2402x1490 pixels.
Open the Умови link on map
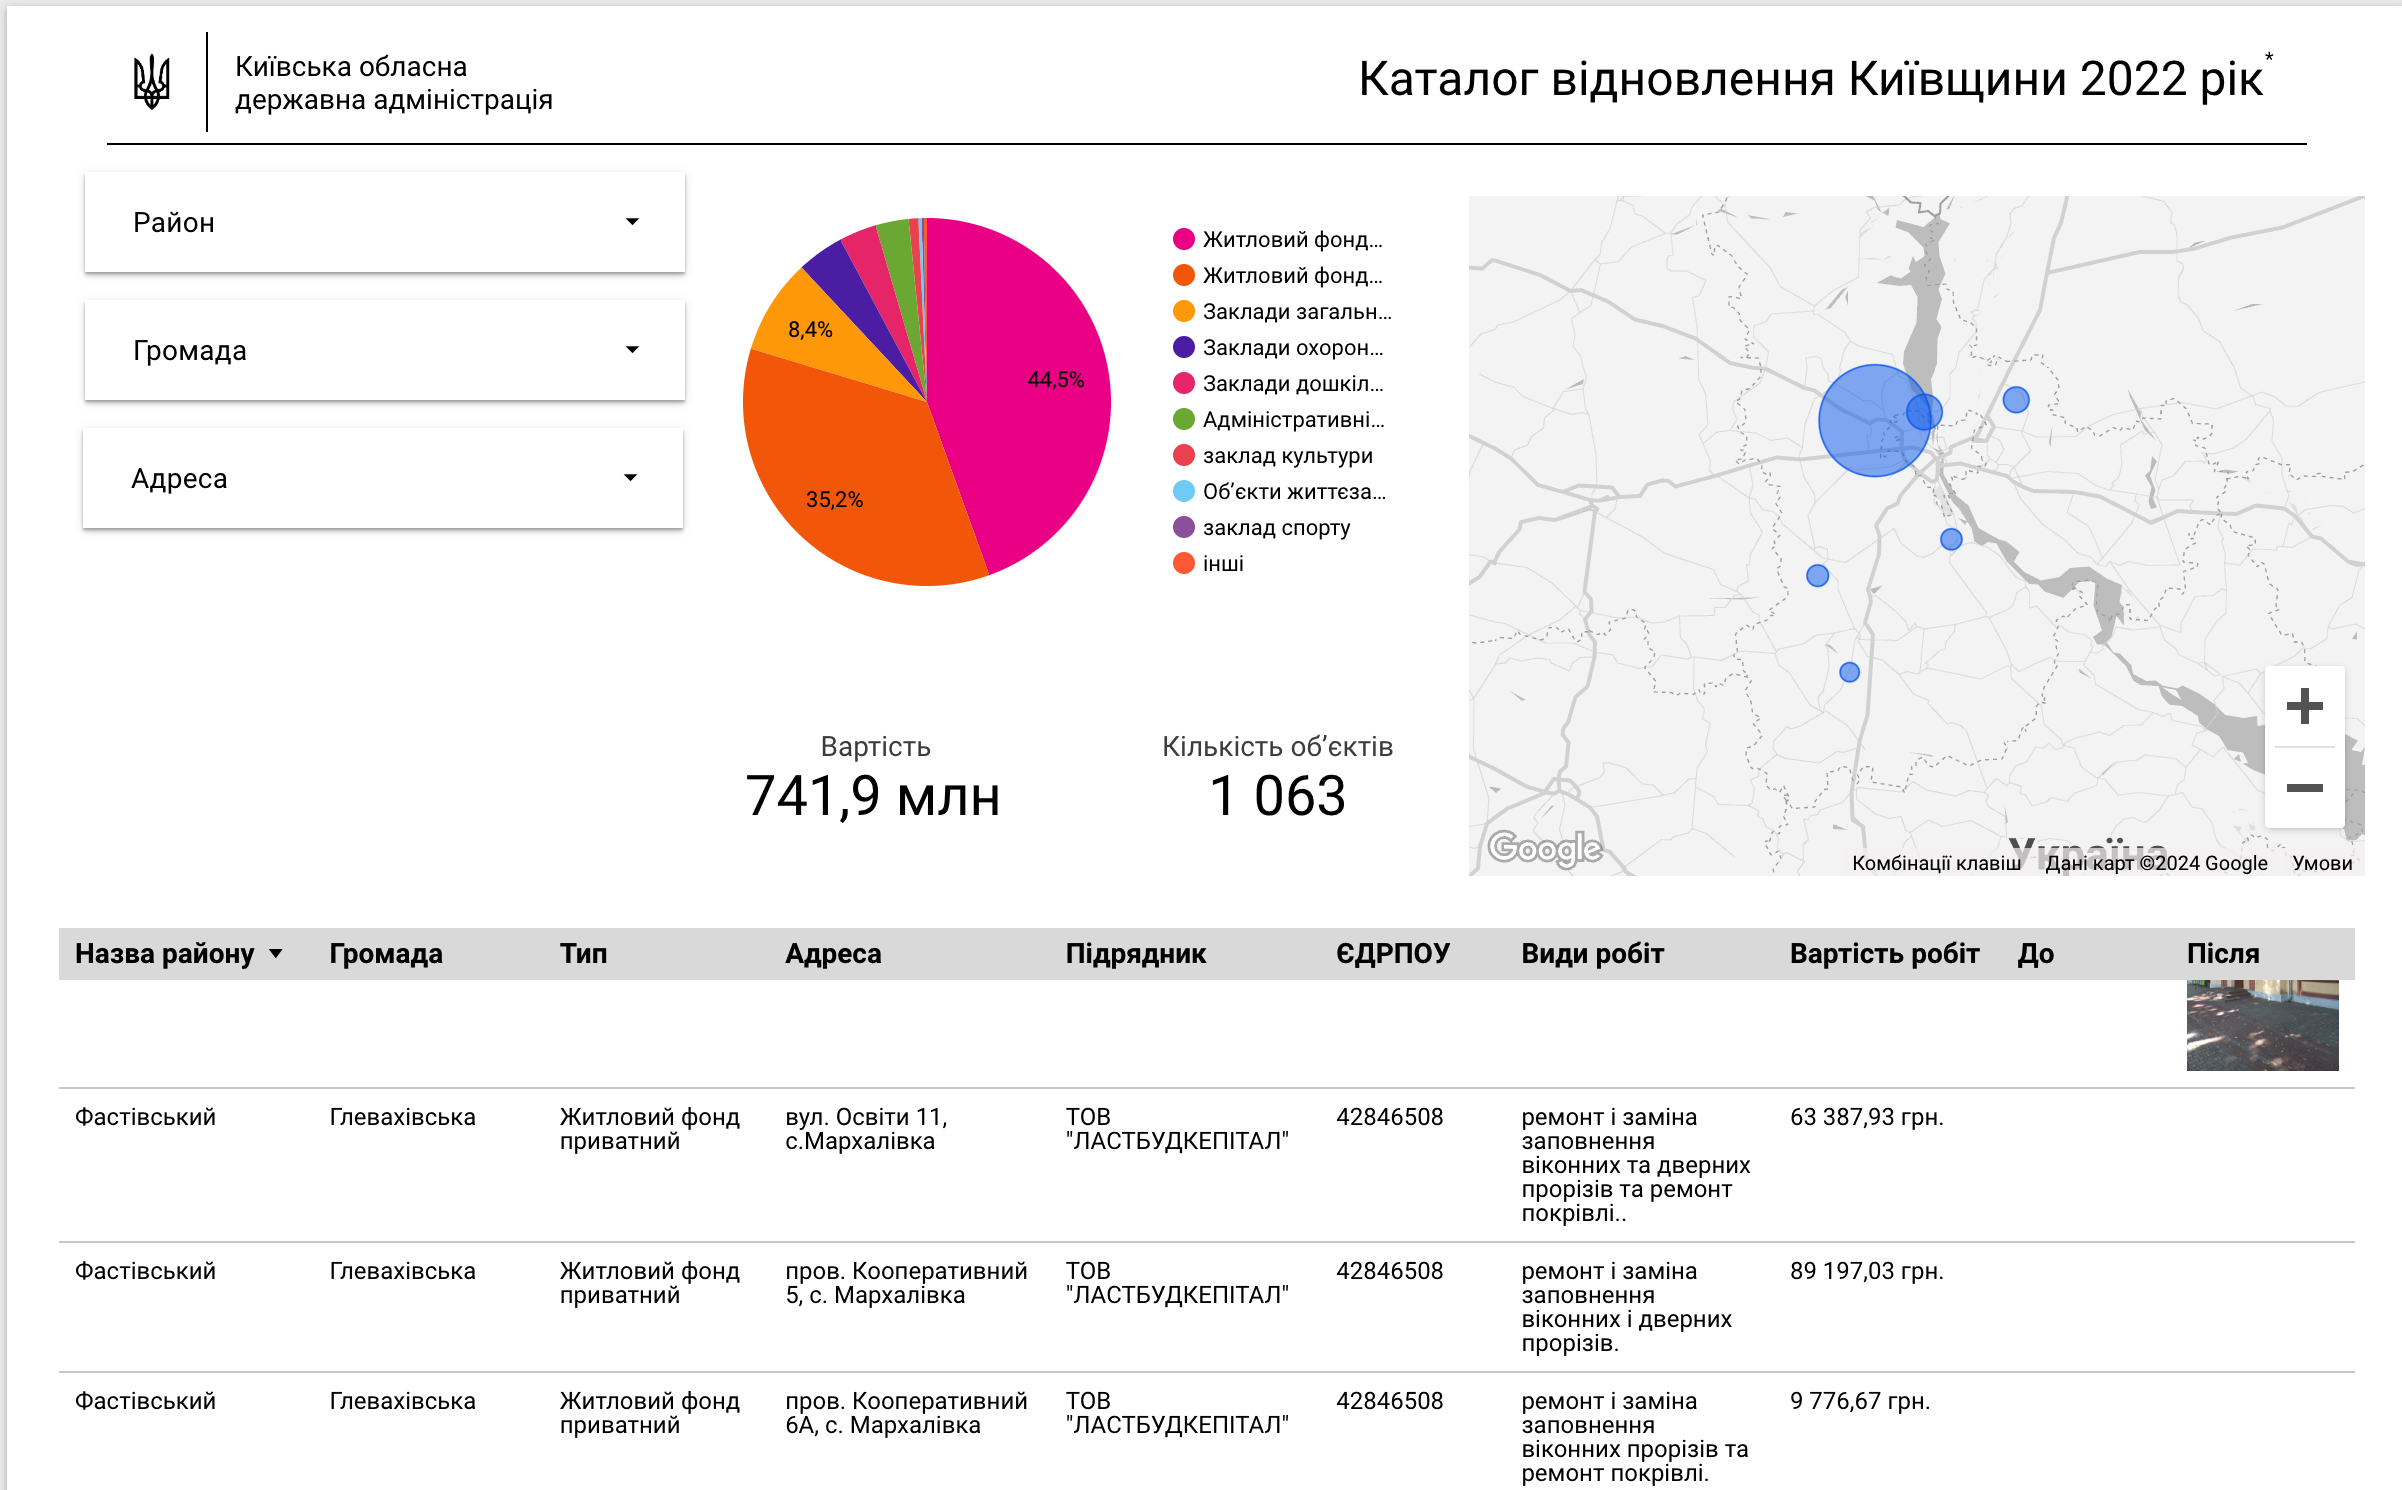(2322, 863)
